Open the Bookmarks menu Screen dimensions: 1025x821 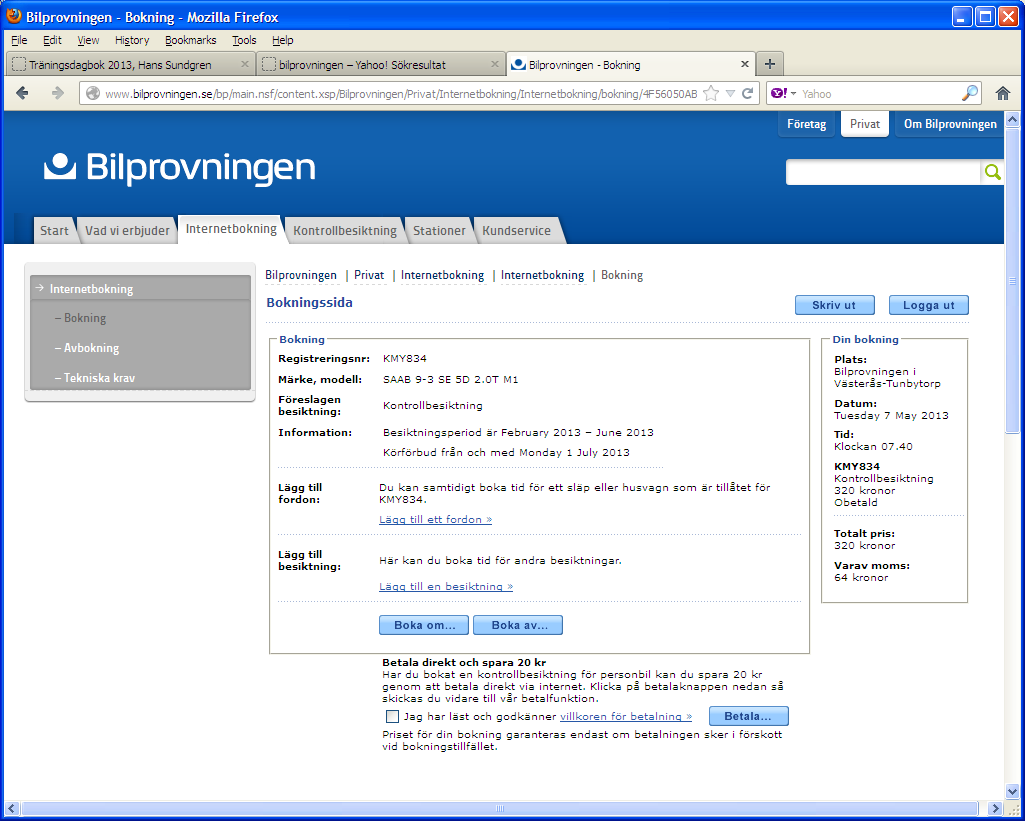(190, 40)
